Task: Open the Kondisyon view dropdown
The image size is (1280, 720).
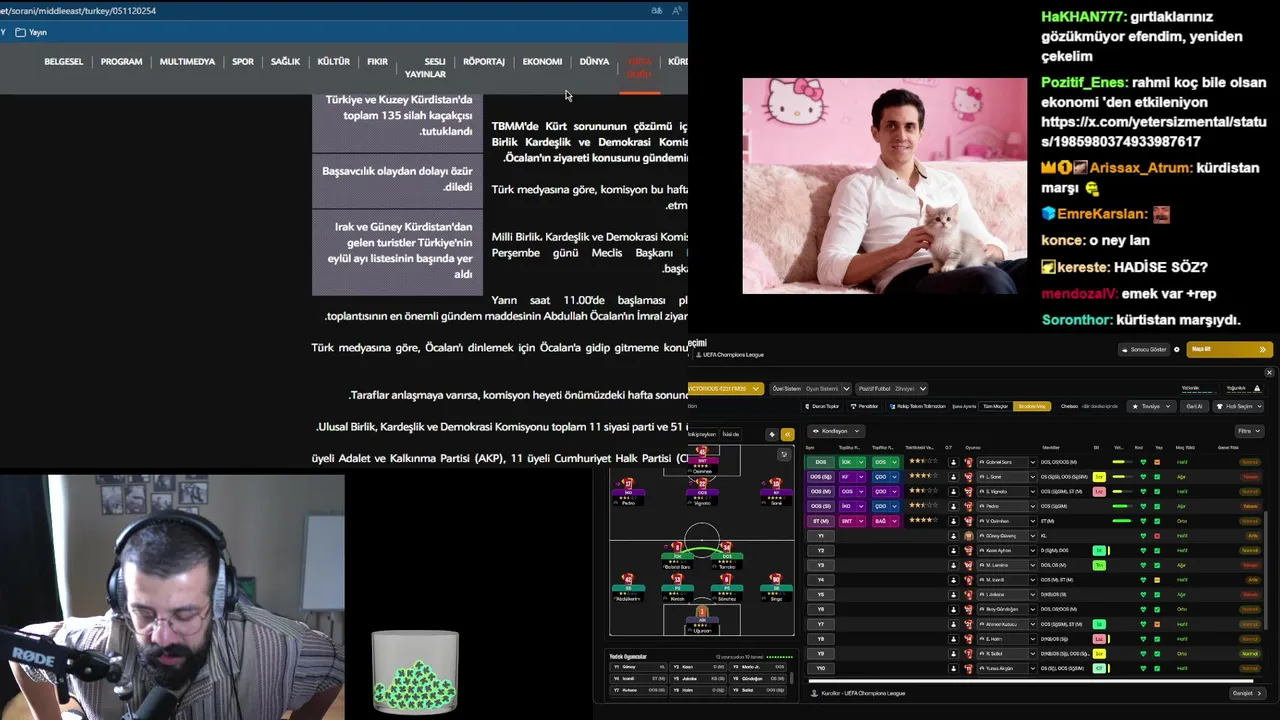Action: click(836, 431)
